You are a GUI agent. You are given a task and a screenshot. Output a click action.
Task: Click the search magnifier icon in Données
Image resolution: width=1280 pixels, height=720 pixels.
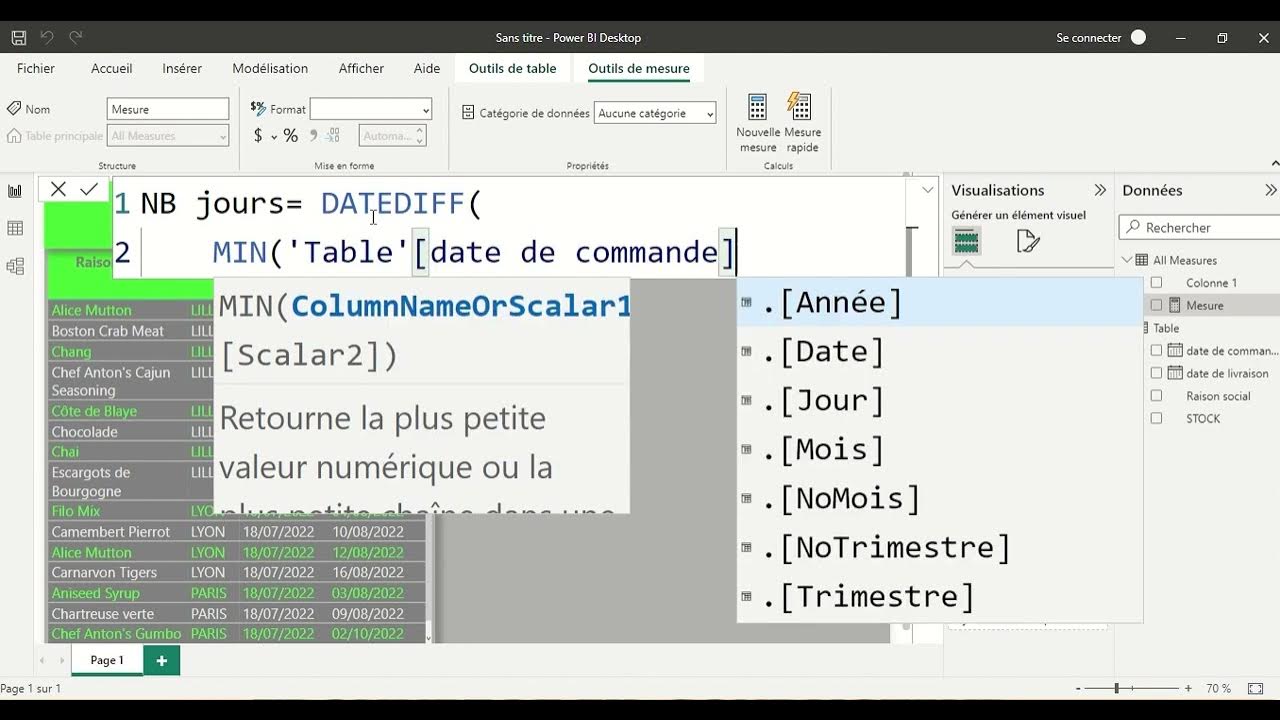tap(1133, 228)
